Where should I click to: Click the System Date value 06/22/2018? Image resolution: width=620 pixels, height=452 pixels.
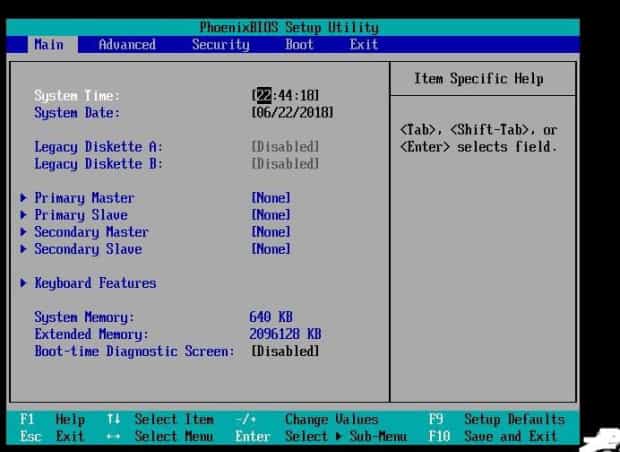pyautogui.click(x=292, y=113)
